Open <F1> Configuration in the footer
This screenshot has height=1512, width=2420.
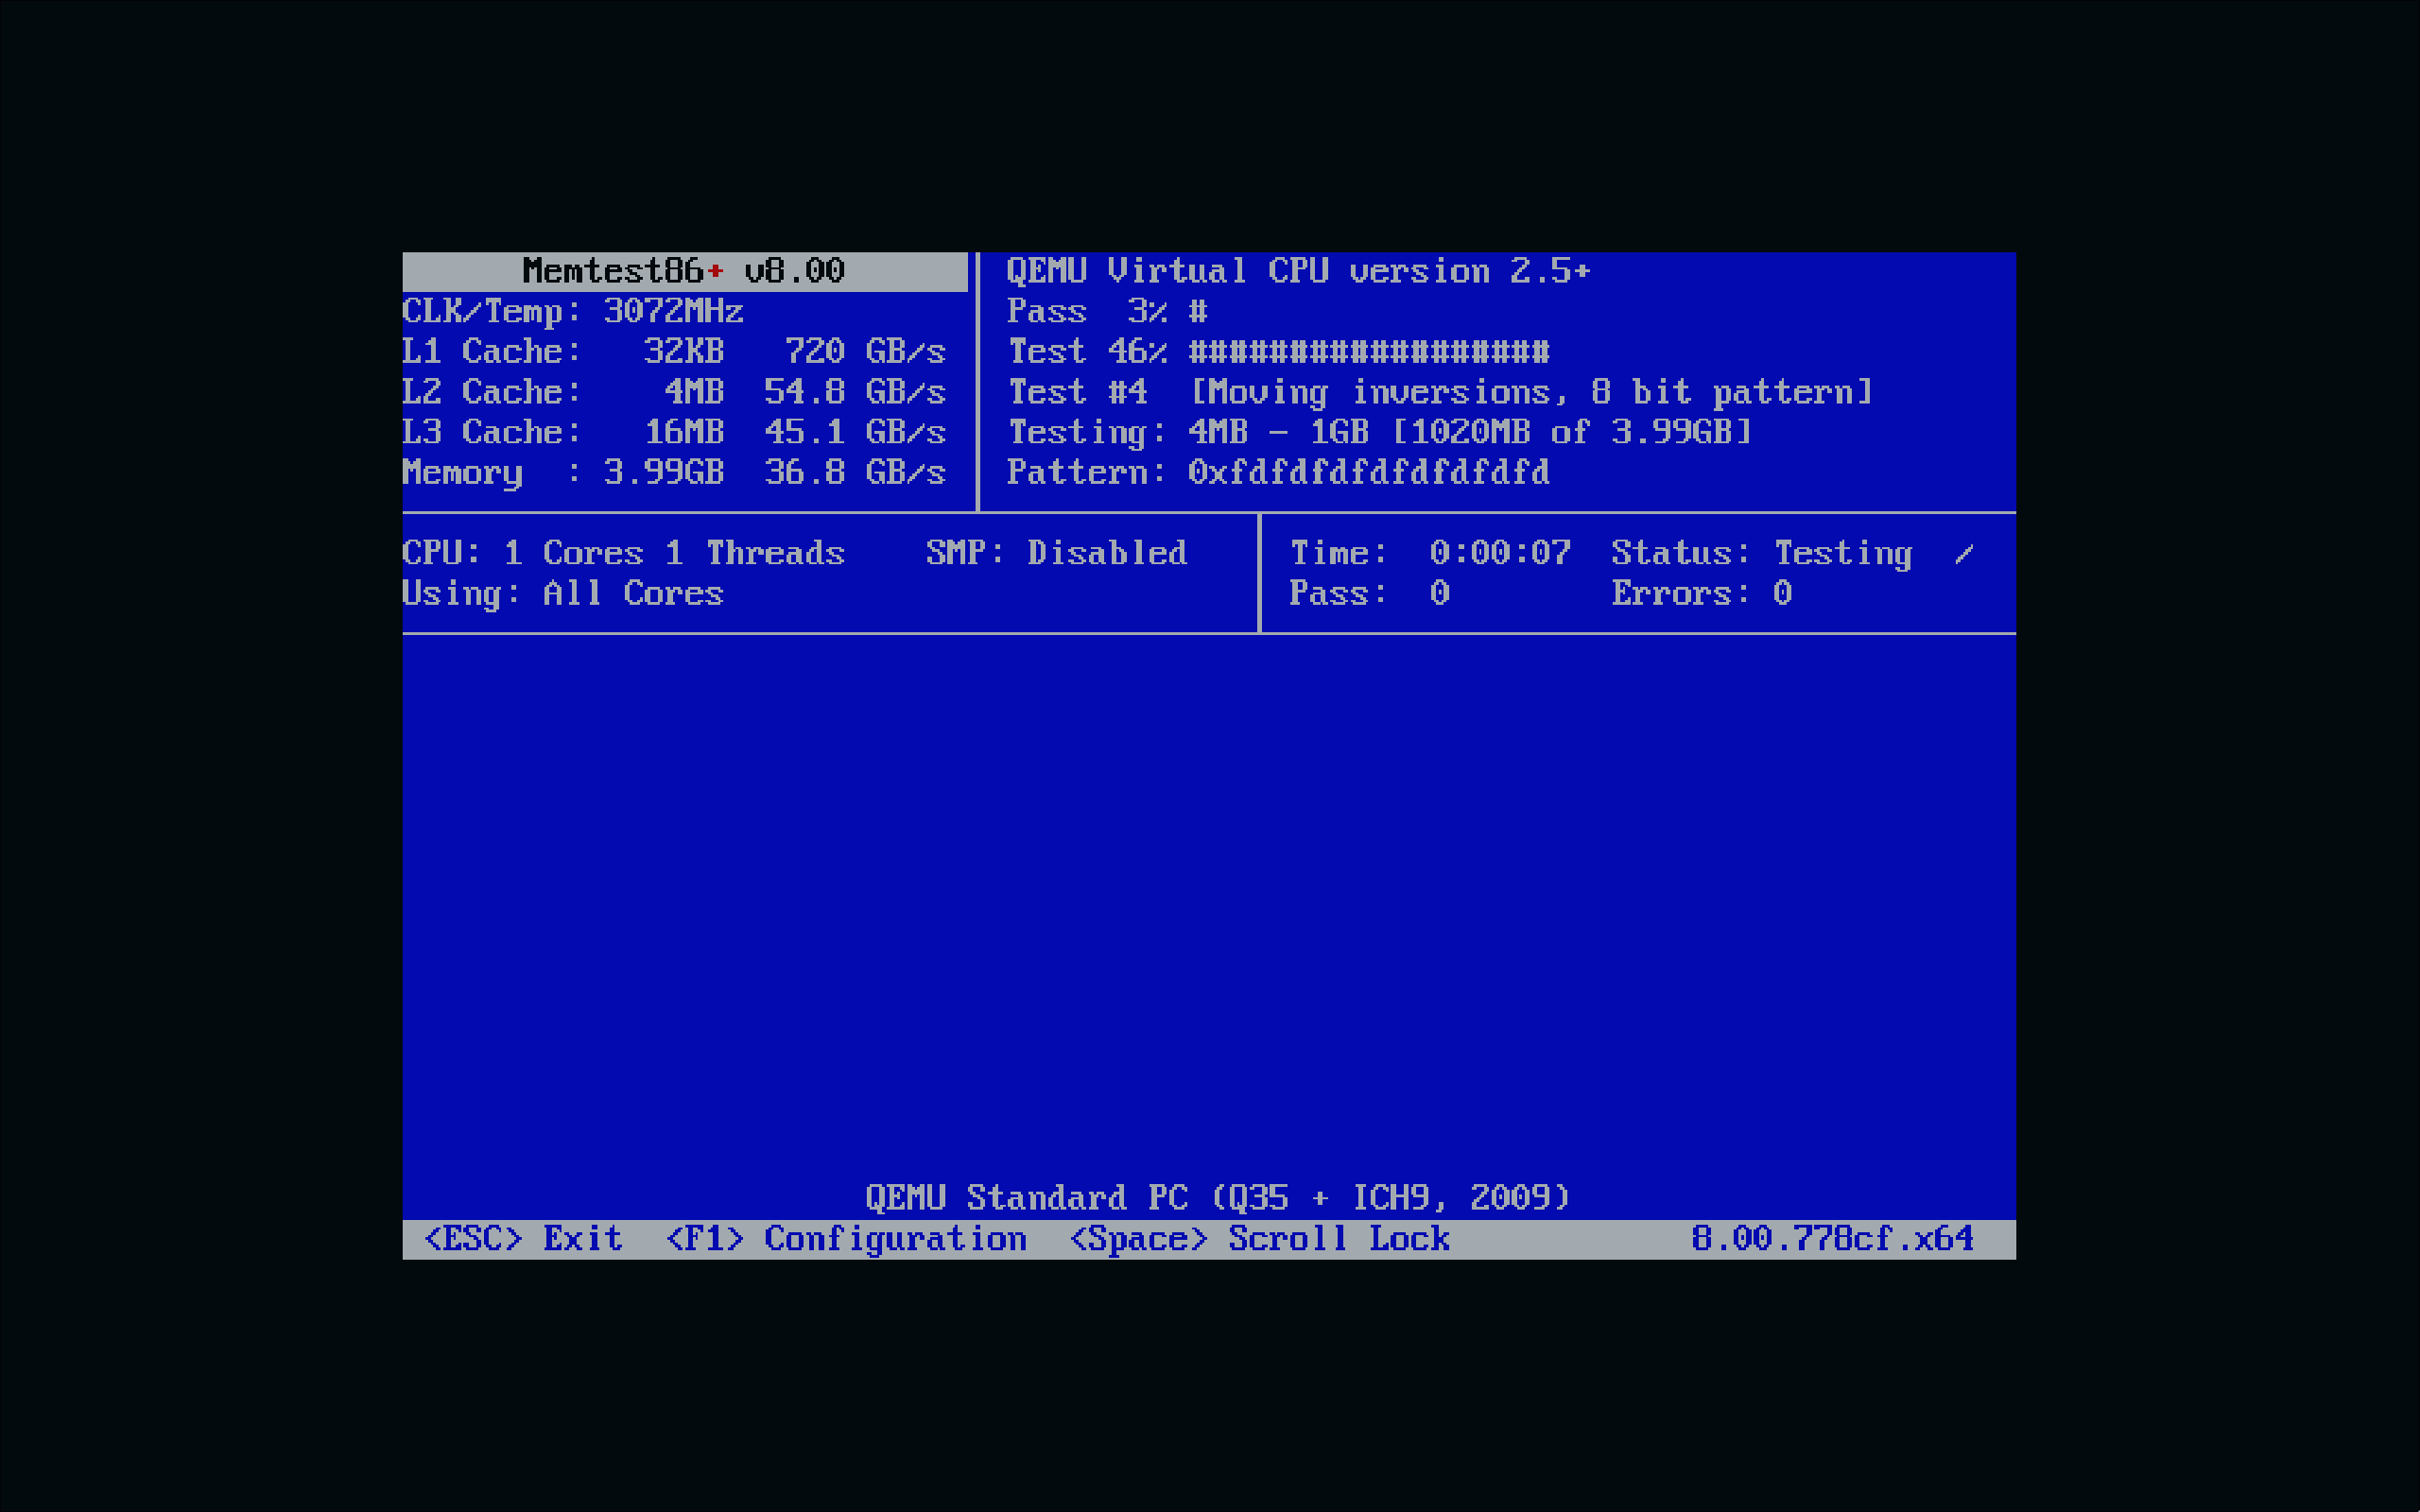click(x=846, y=1238)
